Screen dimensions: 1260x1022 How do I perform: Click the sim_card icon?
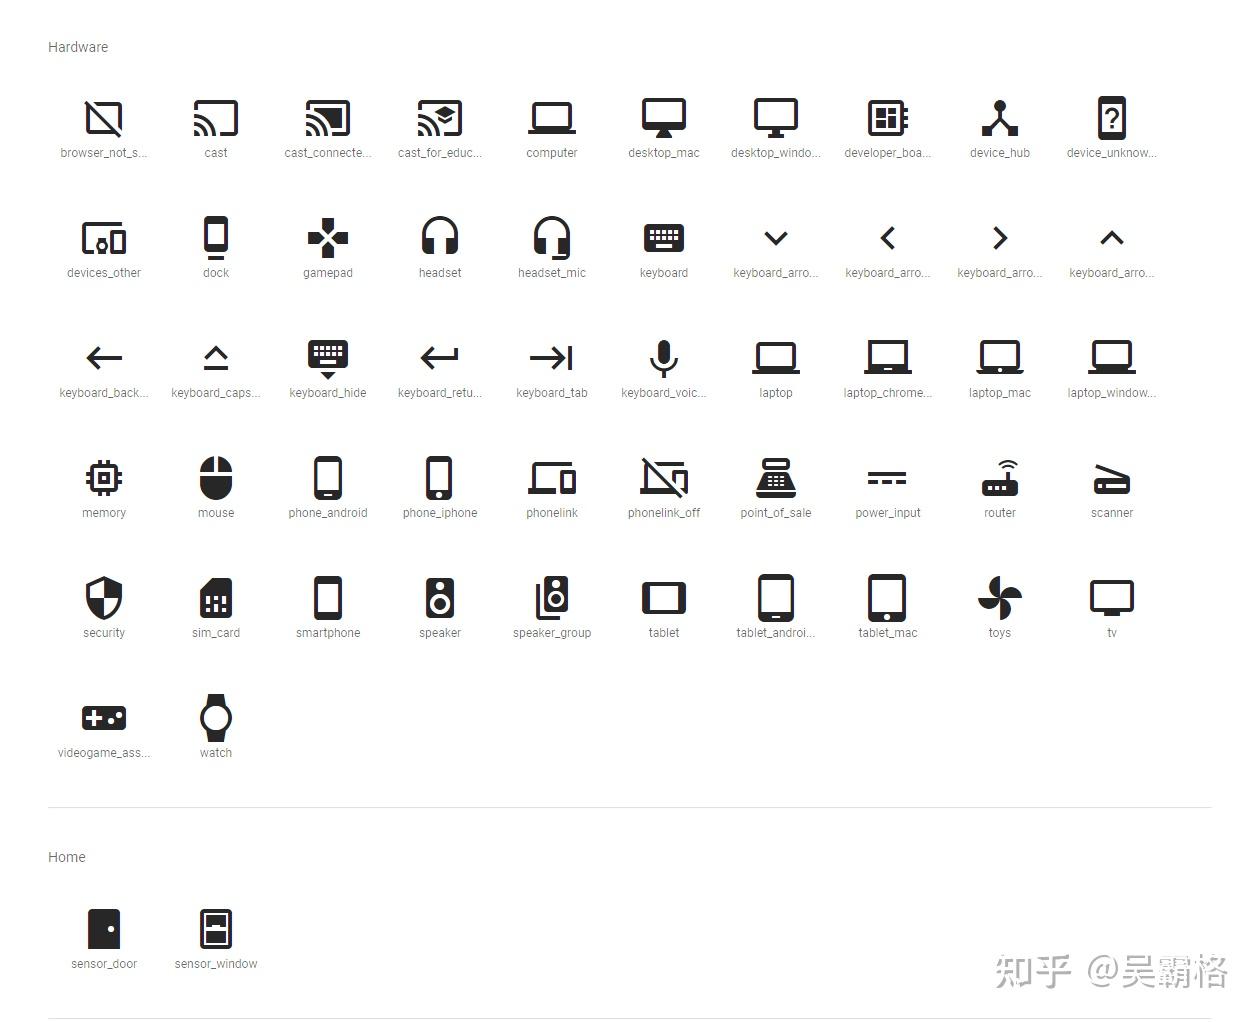215,598
